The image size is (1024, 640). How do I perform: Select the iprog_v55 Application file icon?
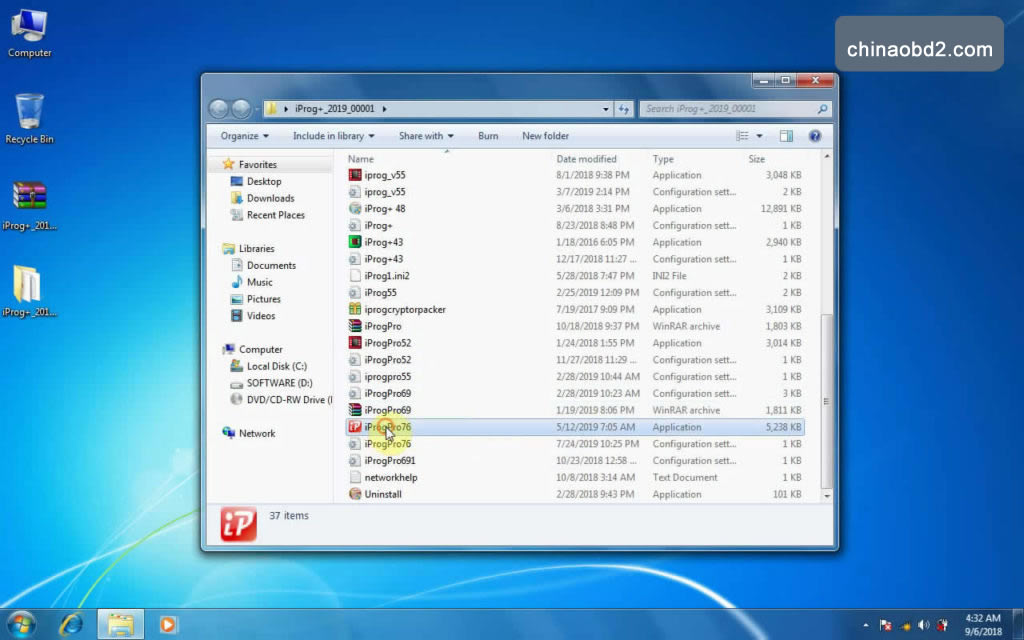pos(355,175)
